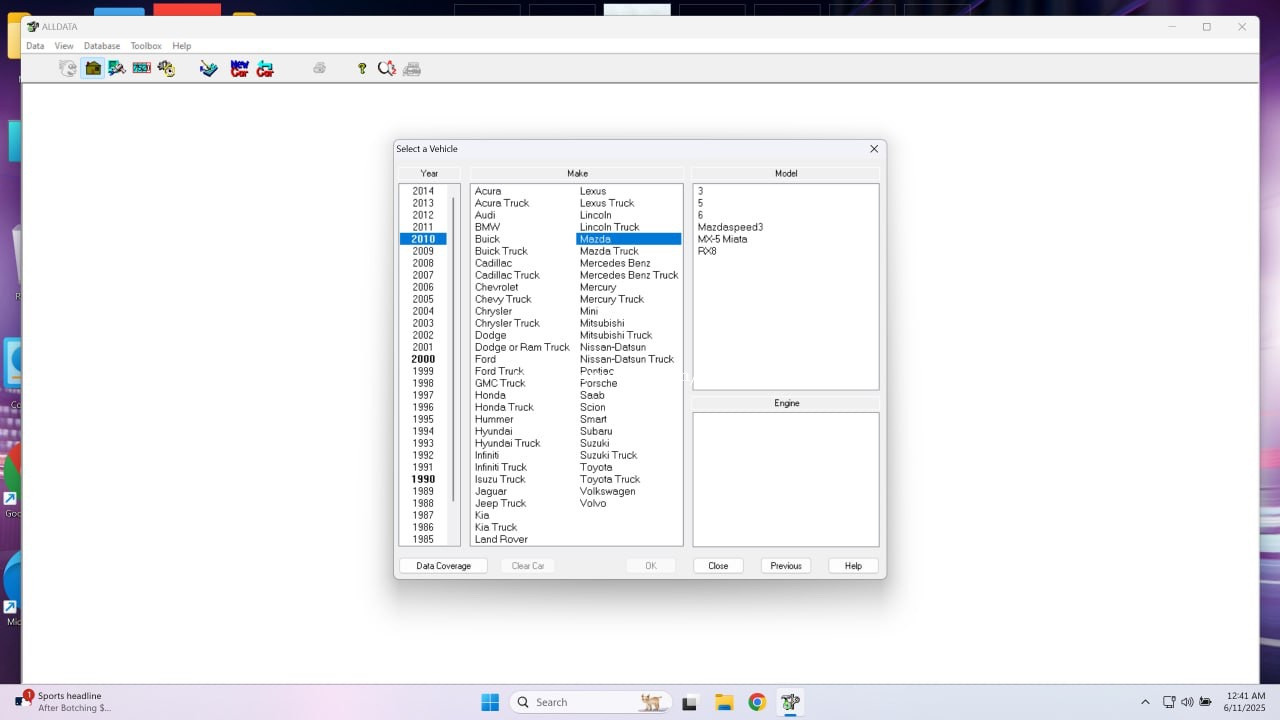Select Ford Truck make
The image size is (1280, 720).
click(499, 371)
